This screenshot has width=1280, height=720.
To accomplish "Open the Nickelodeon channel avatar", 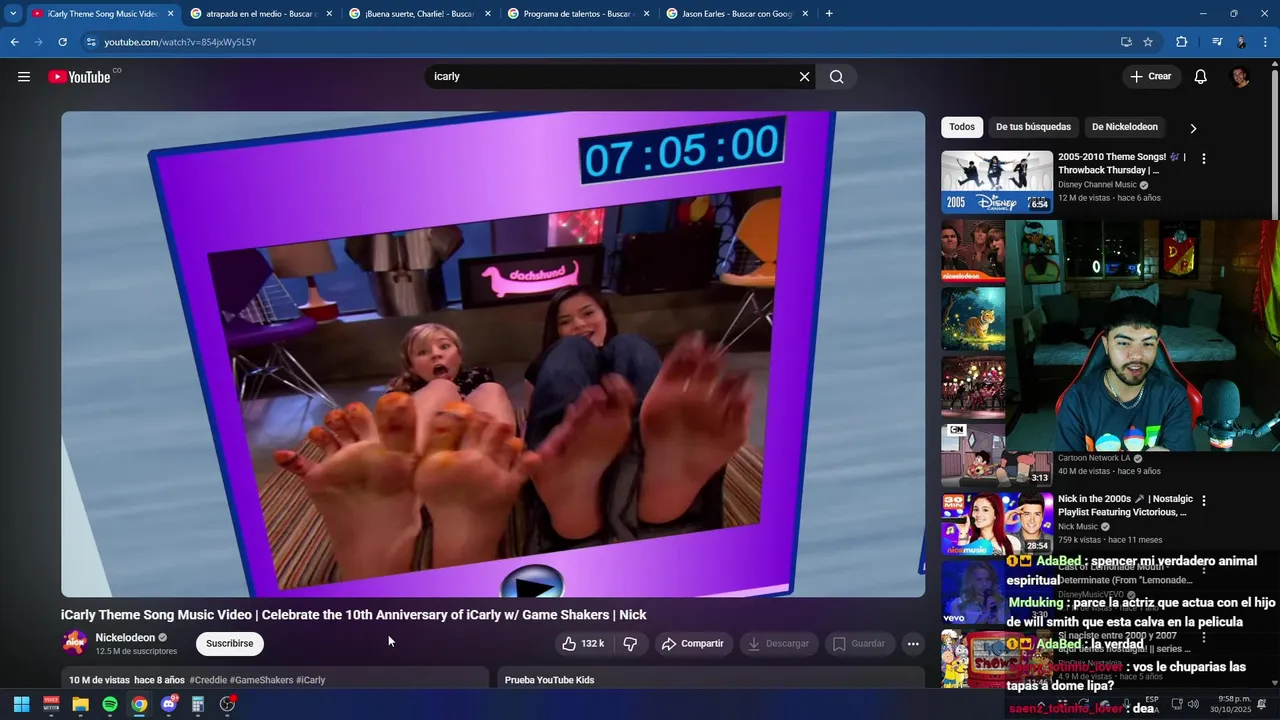I will tap(75, 643).
